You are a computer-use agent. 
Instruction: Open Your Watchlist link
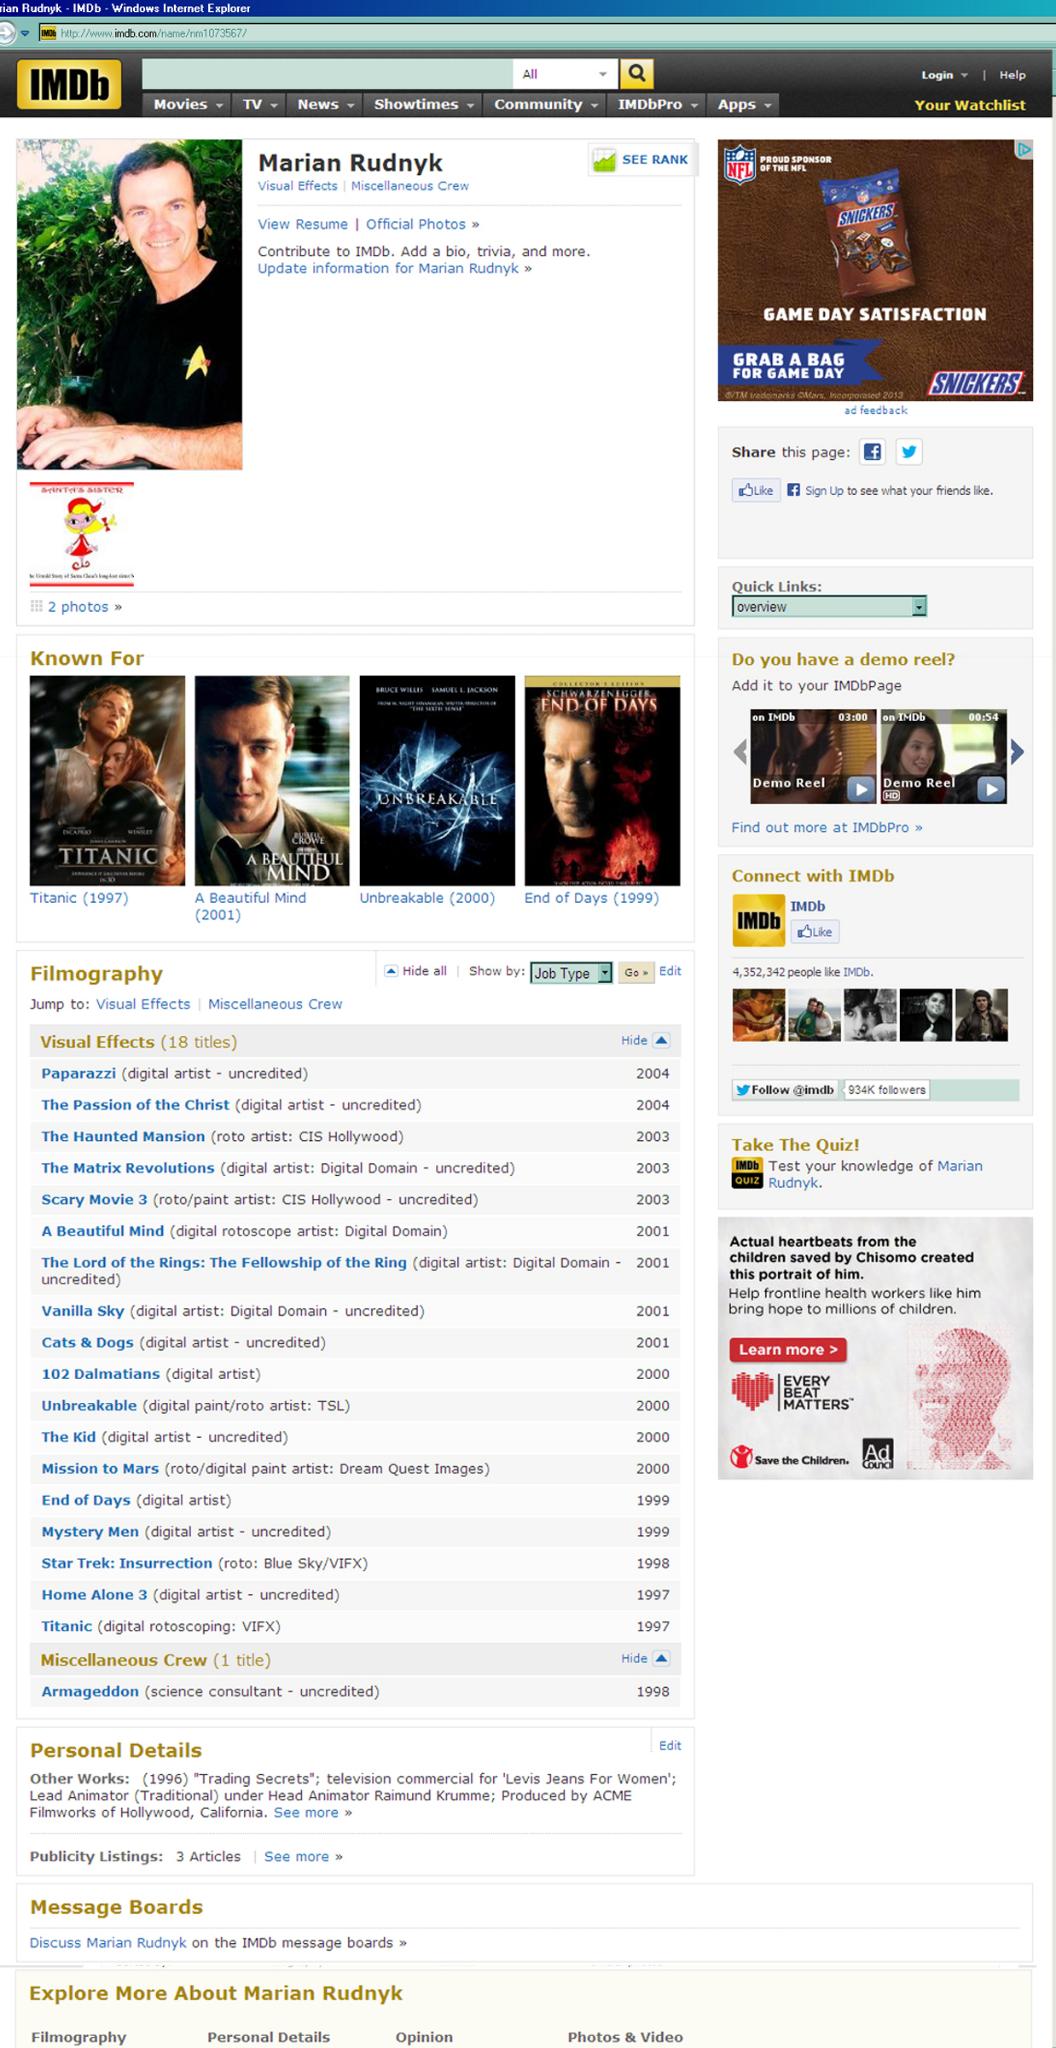coord(970,105)
